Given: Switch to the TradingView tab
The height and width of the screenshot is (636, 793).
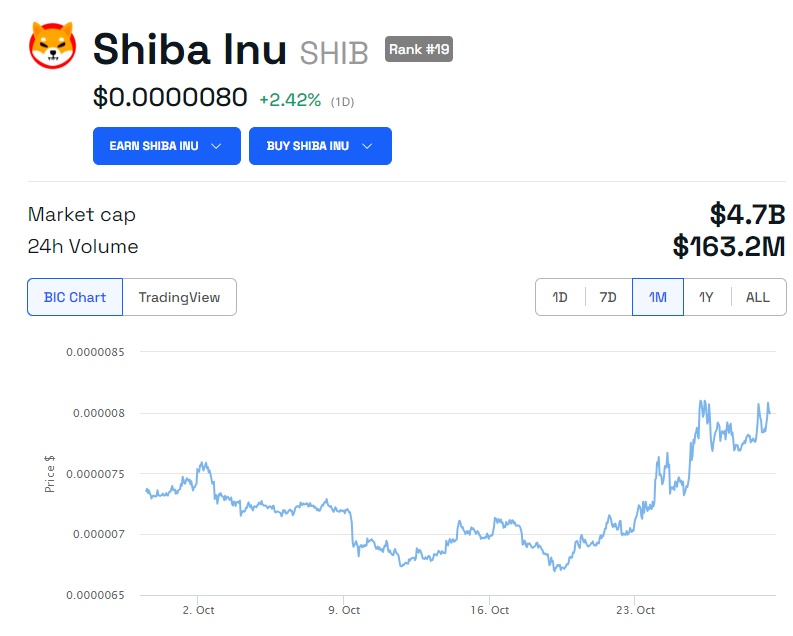Looking at the screenshot, I should click(x=179, y=297).
